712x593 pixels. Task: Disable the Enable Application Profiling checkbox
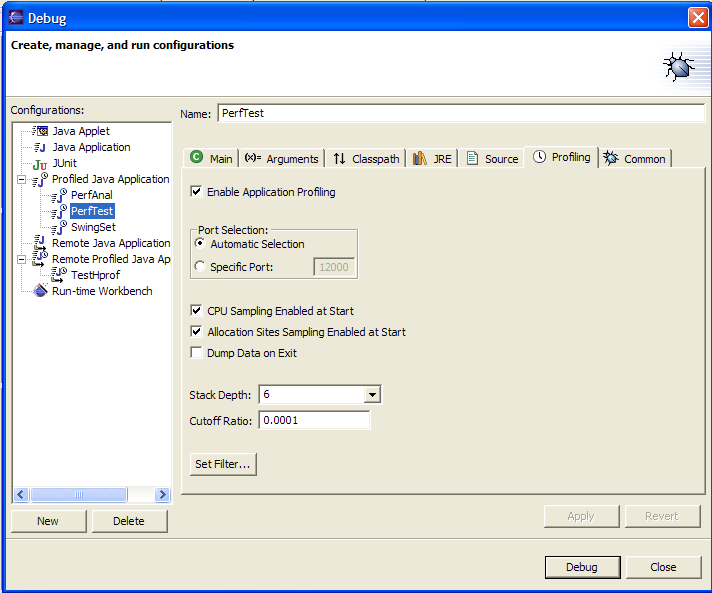click(197, 192)
